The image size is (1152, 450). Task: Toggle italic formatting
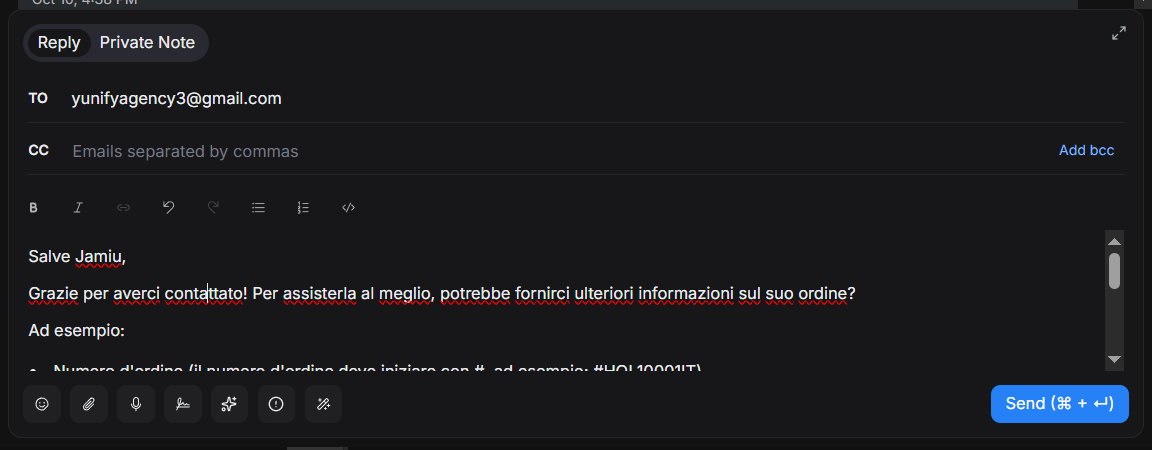click(x=78, y=208)
